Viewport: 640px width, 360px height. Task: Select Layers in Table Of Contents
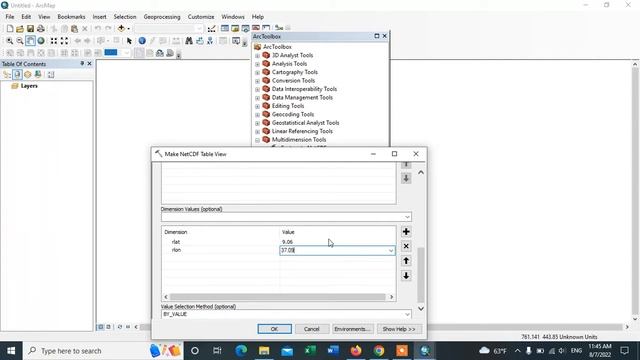click(29, 86)
